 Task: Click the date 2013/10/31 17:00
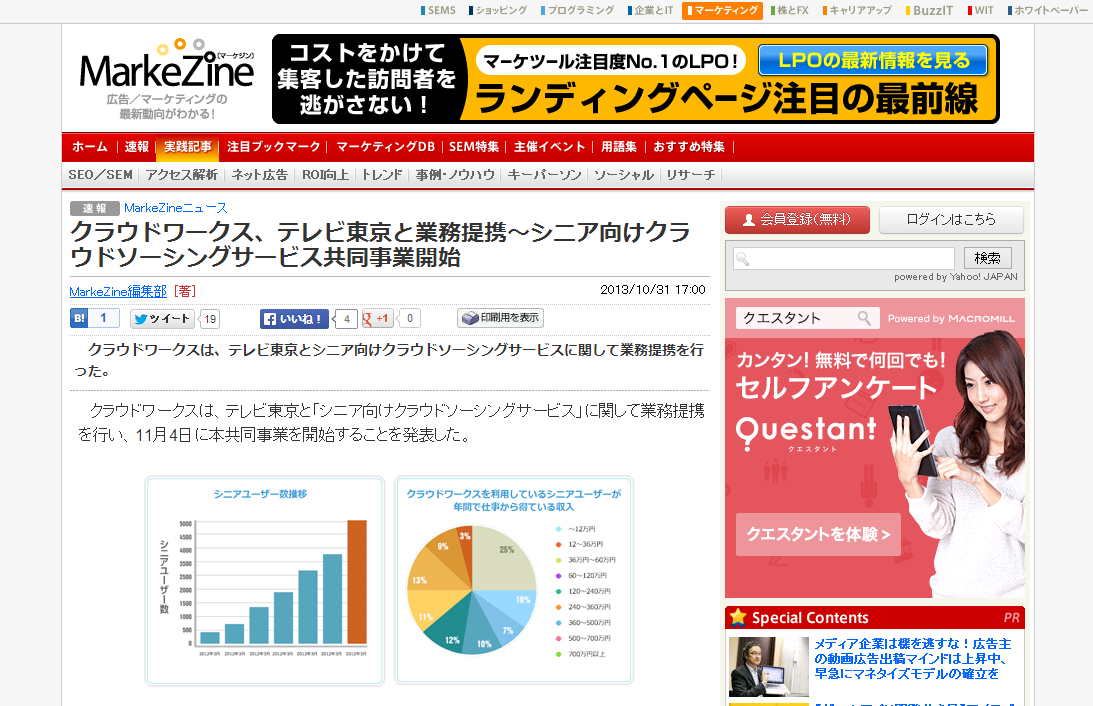(652, 289)
